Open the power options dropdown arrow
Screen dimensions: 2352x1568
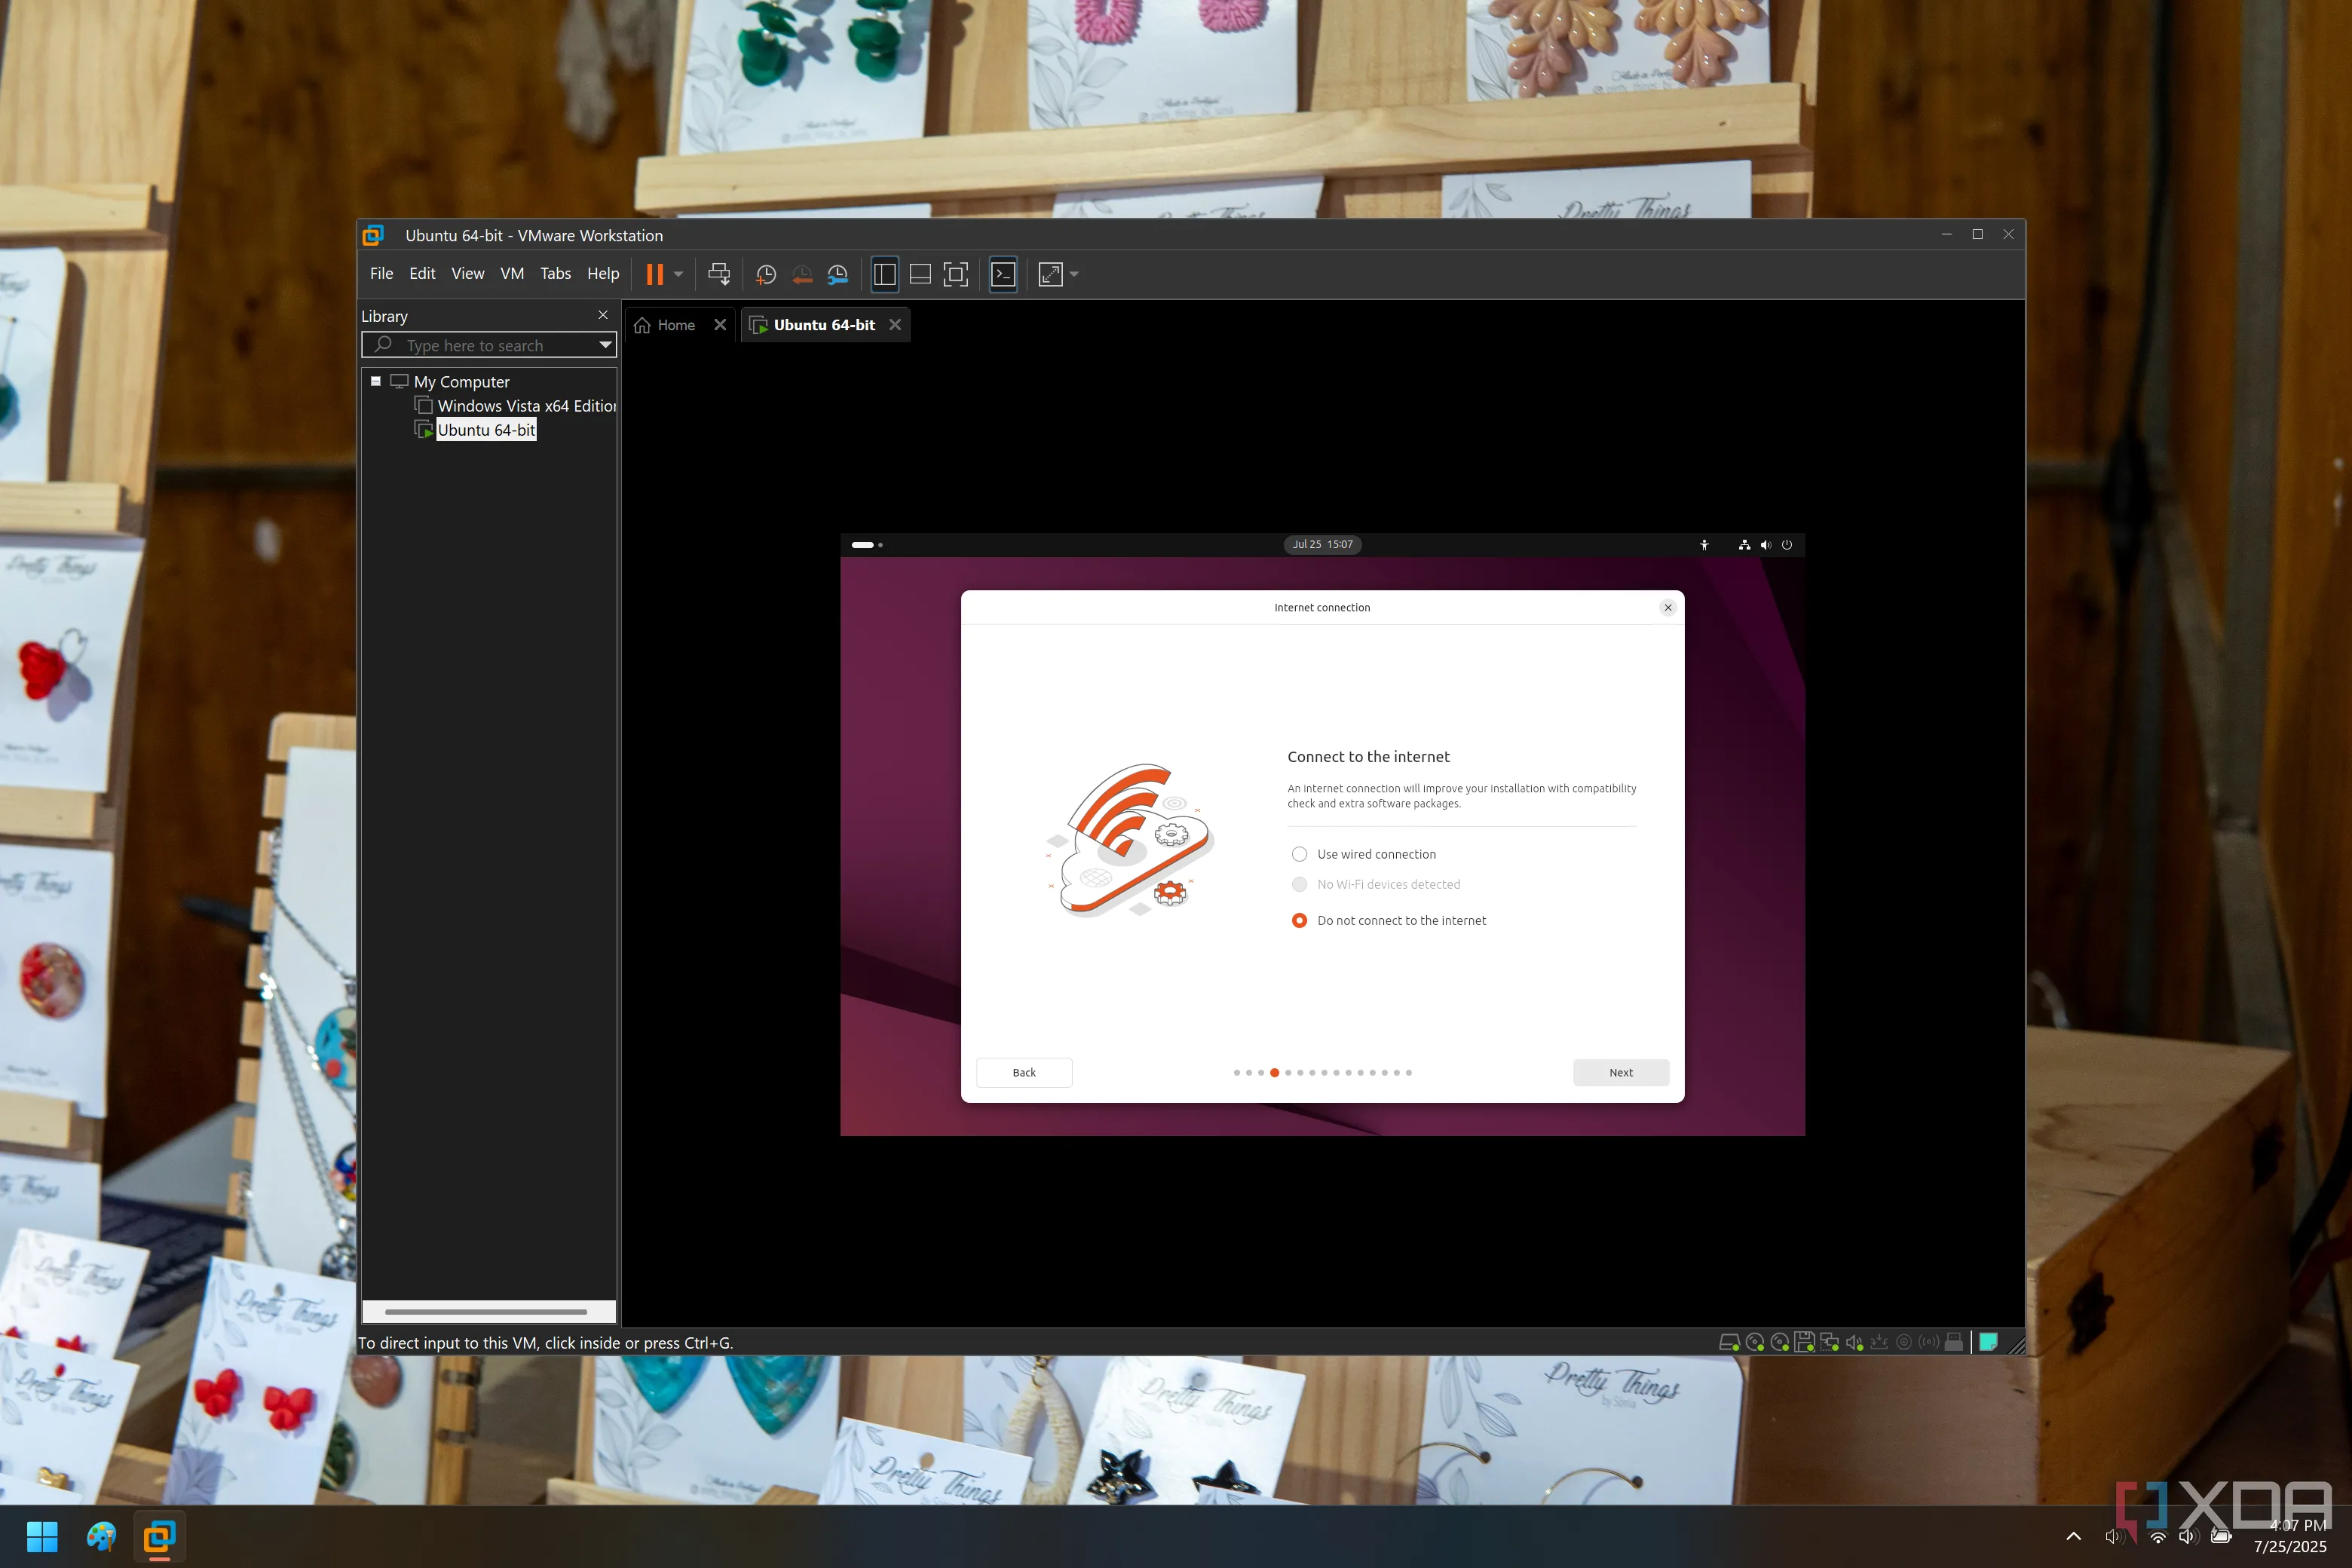tap(679, 274)
